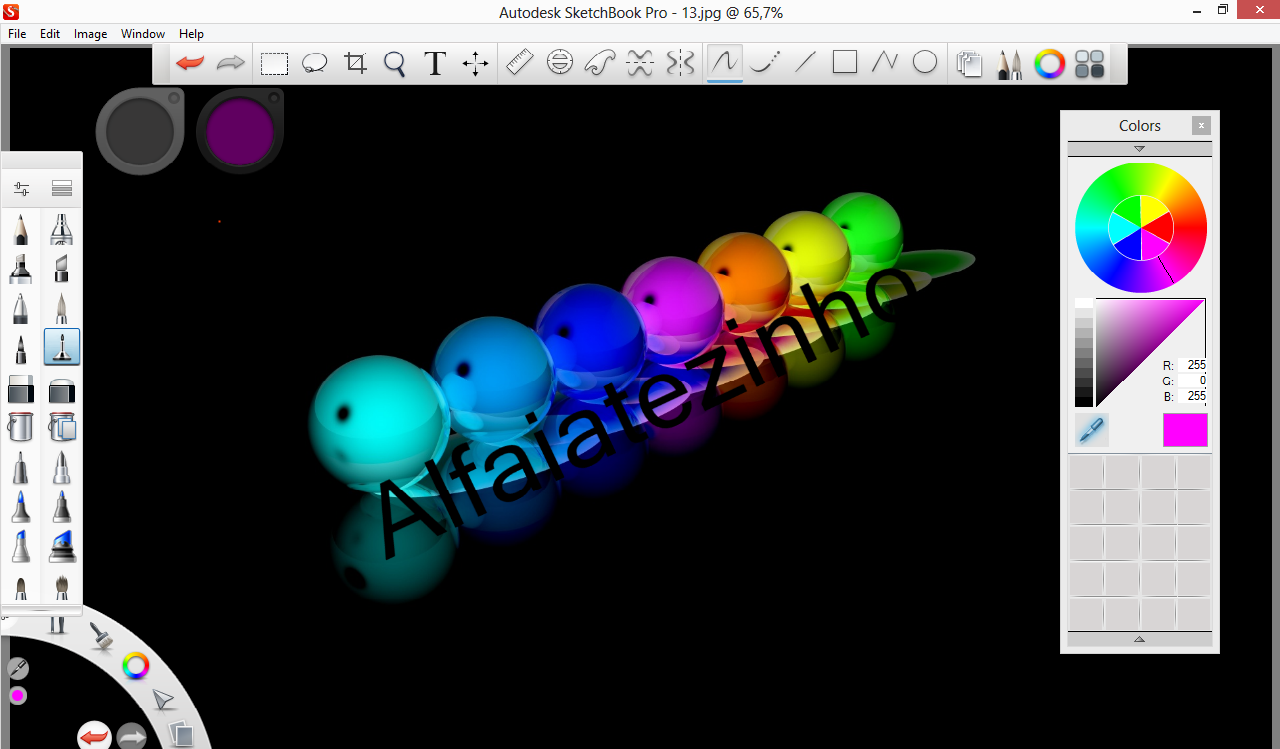Select the Soft Eraser
Screen dimensions: 1280x749
pos(62,388)
